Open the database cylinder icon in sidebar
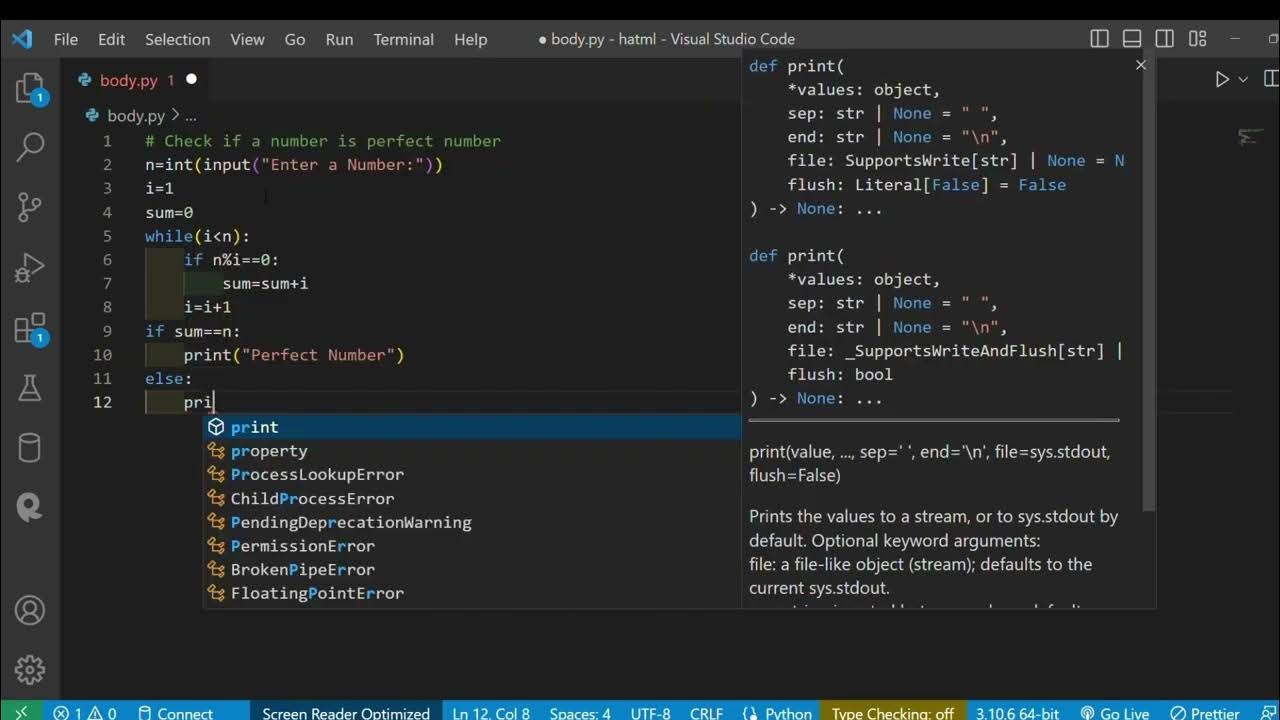The image size is (1280, 720). tap(30, 447)
